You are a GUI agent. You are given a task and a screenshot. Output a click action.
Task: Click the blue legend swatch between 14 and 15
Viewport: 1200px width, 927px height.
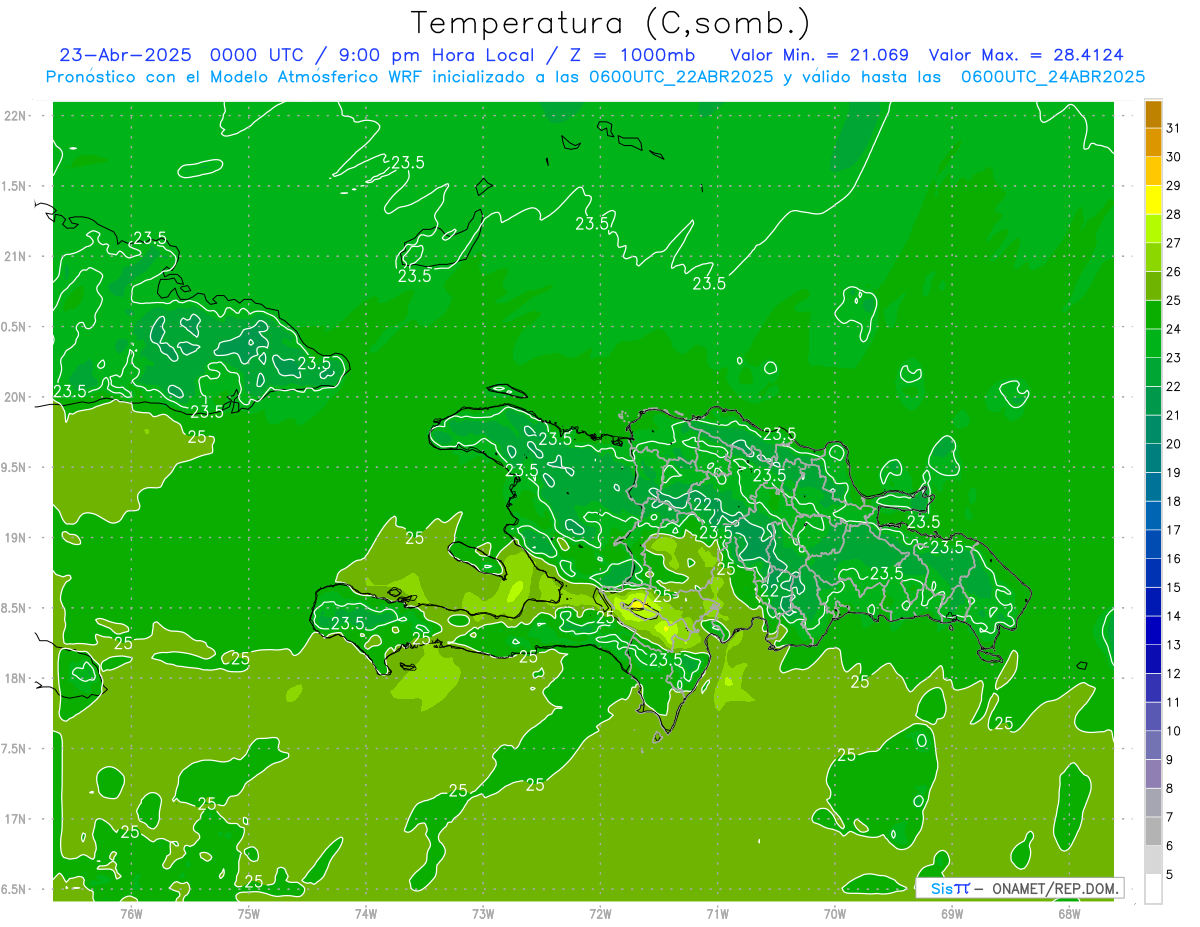[x=1153, y=602]
